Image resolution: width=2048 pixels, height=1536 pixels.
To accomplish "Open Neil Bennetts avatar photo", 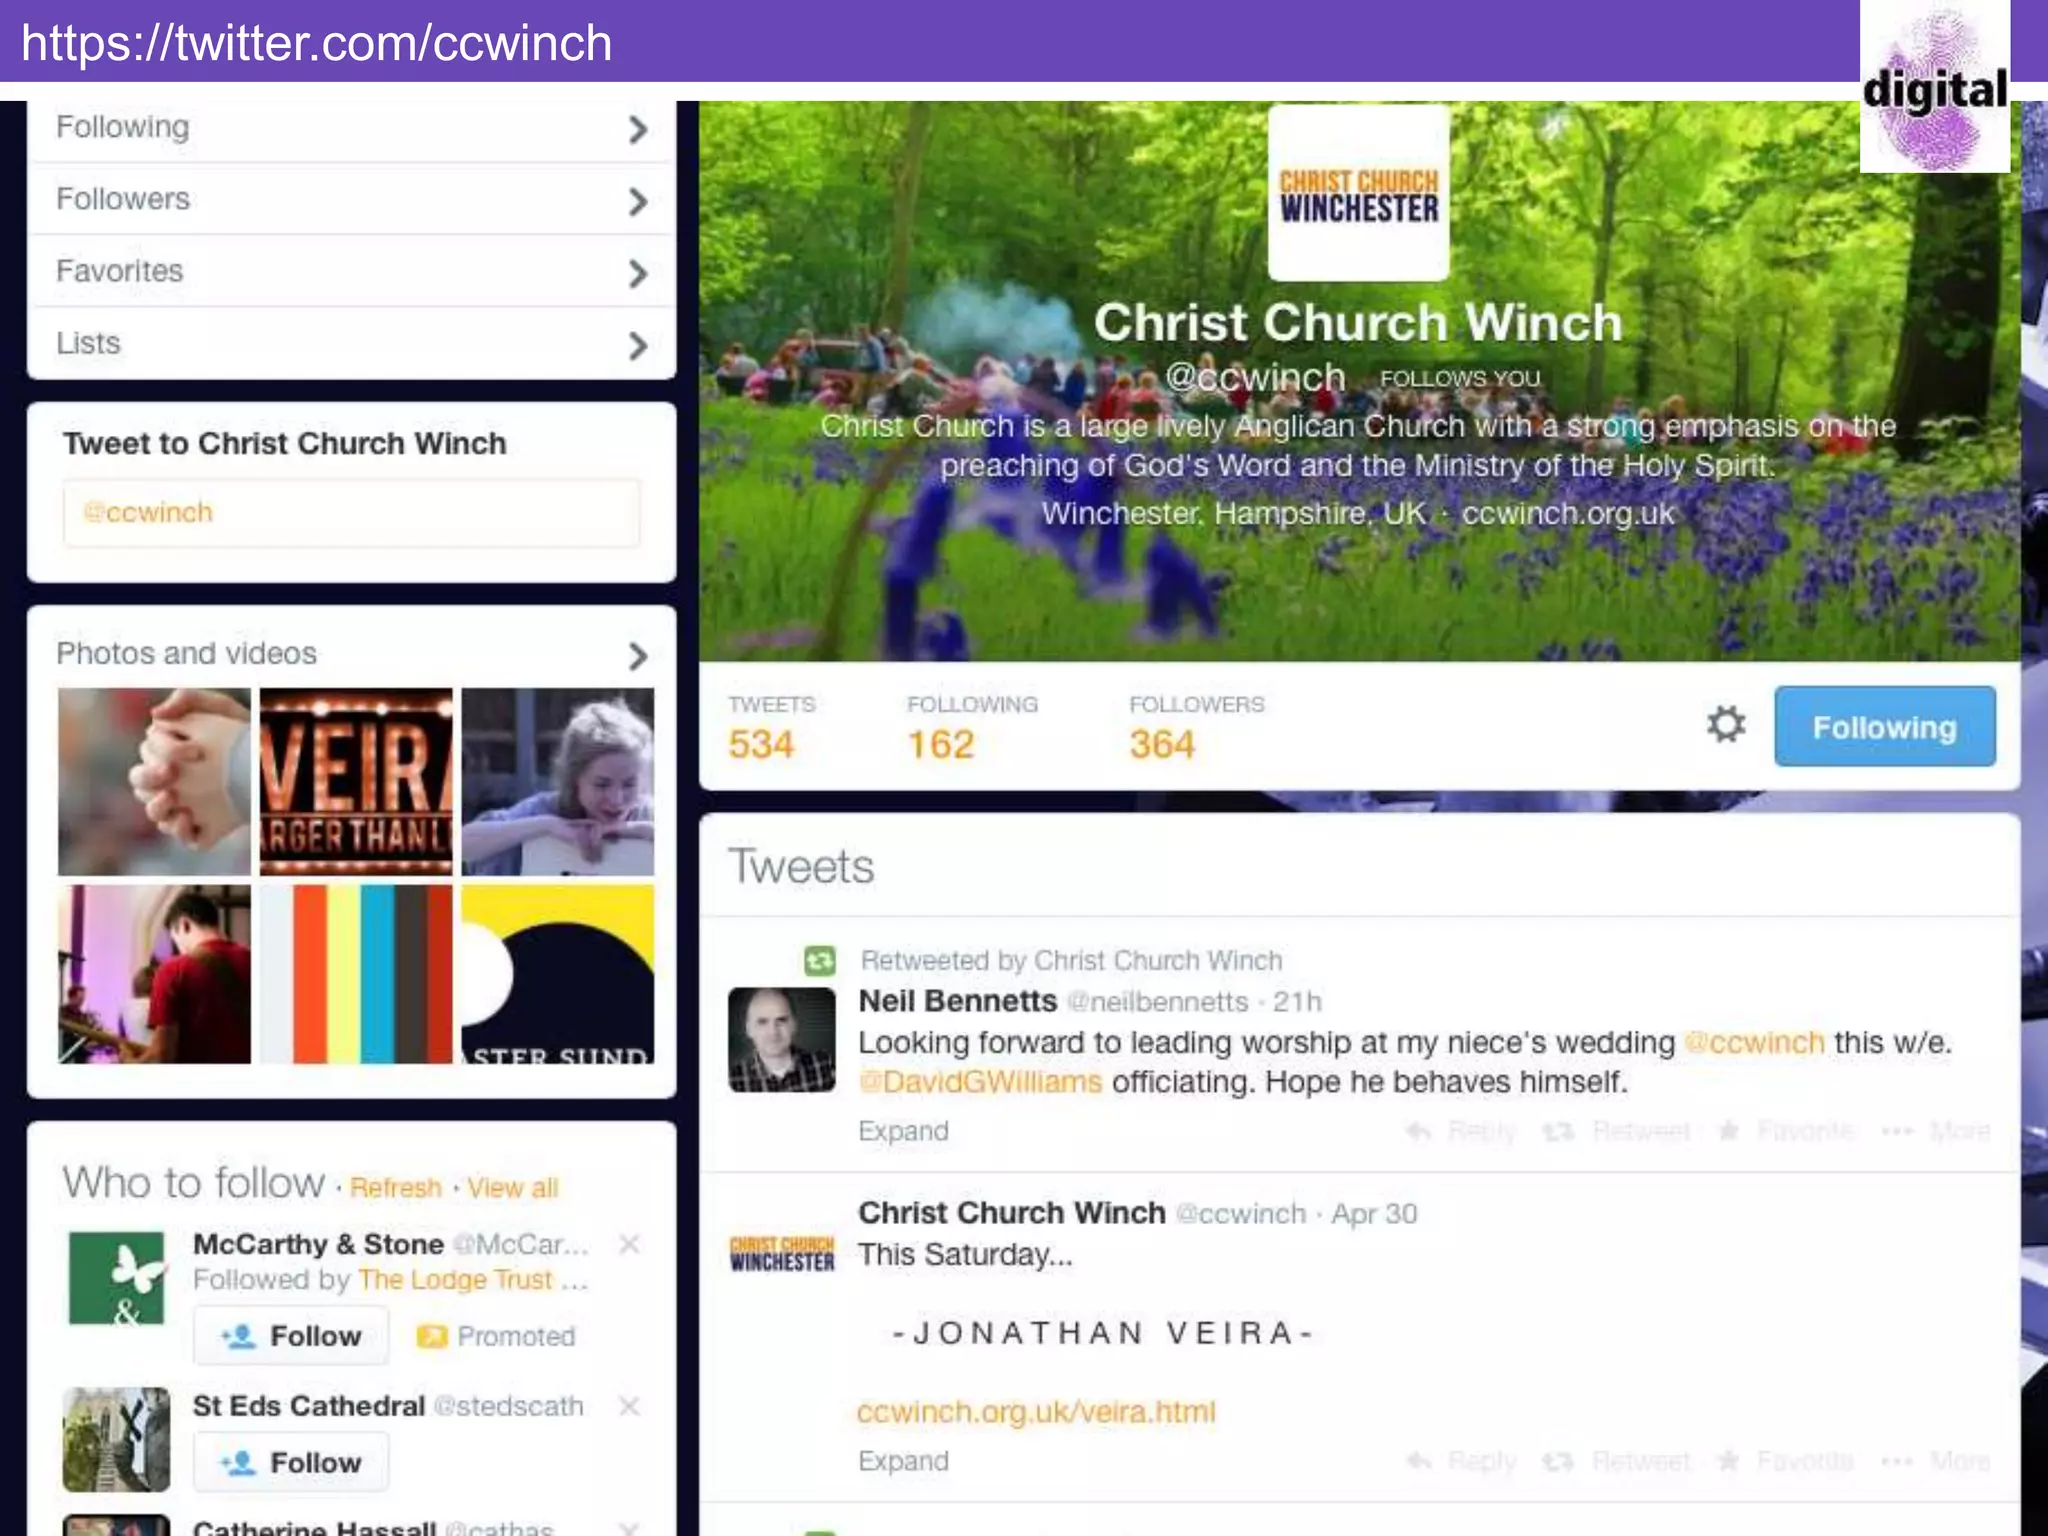I will tap(782, 1040).
